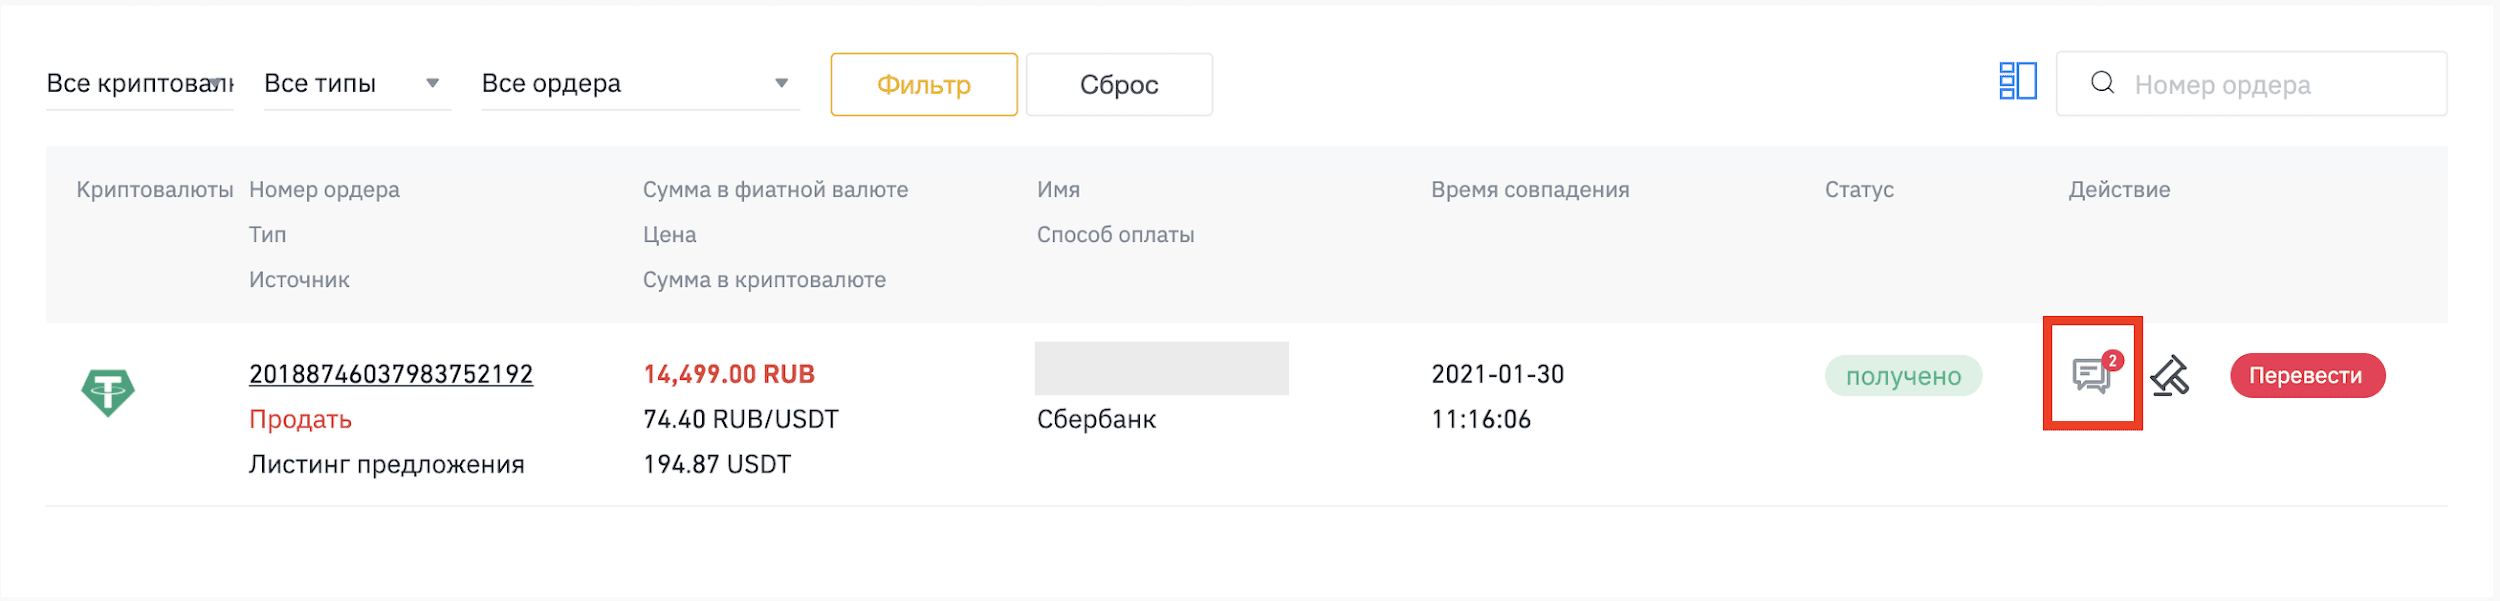Click the Сброс button

1119,85
